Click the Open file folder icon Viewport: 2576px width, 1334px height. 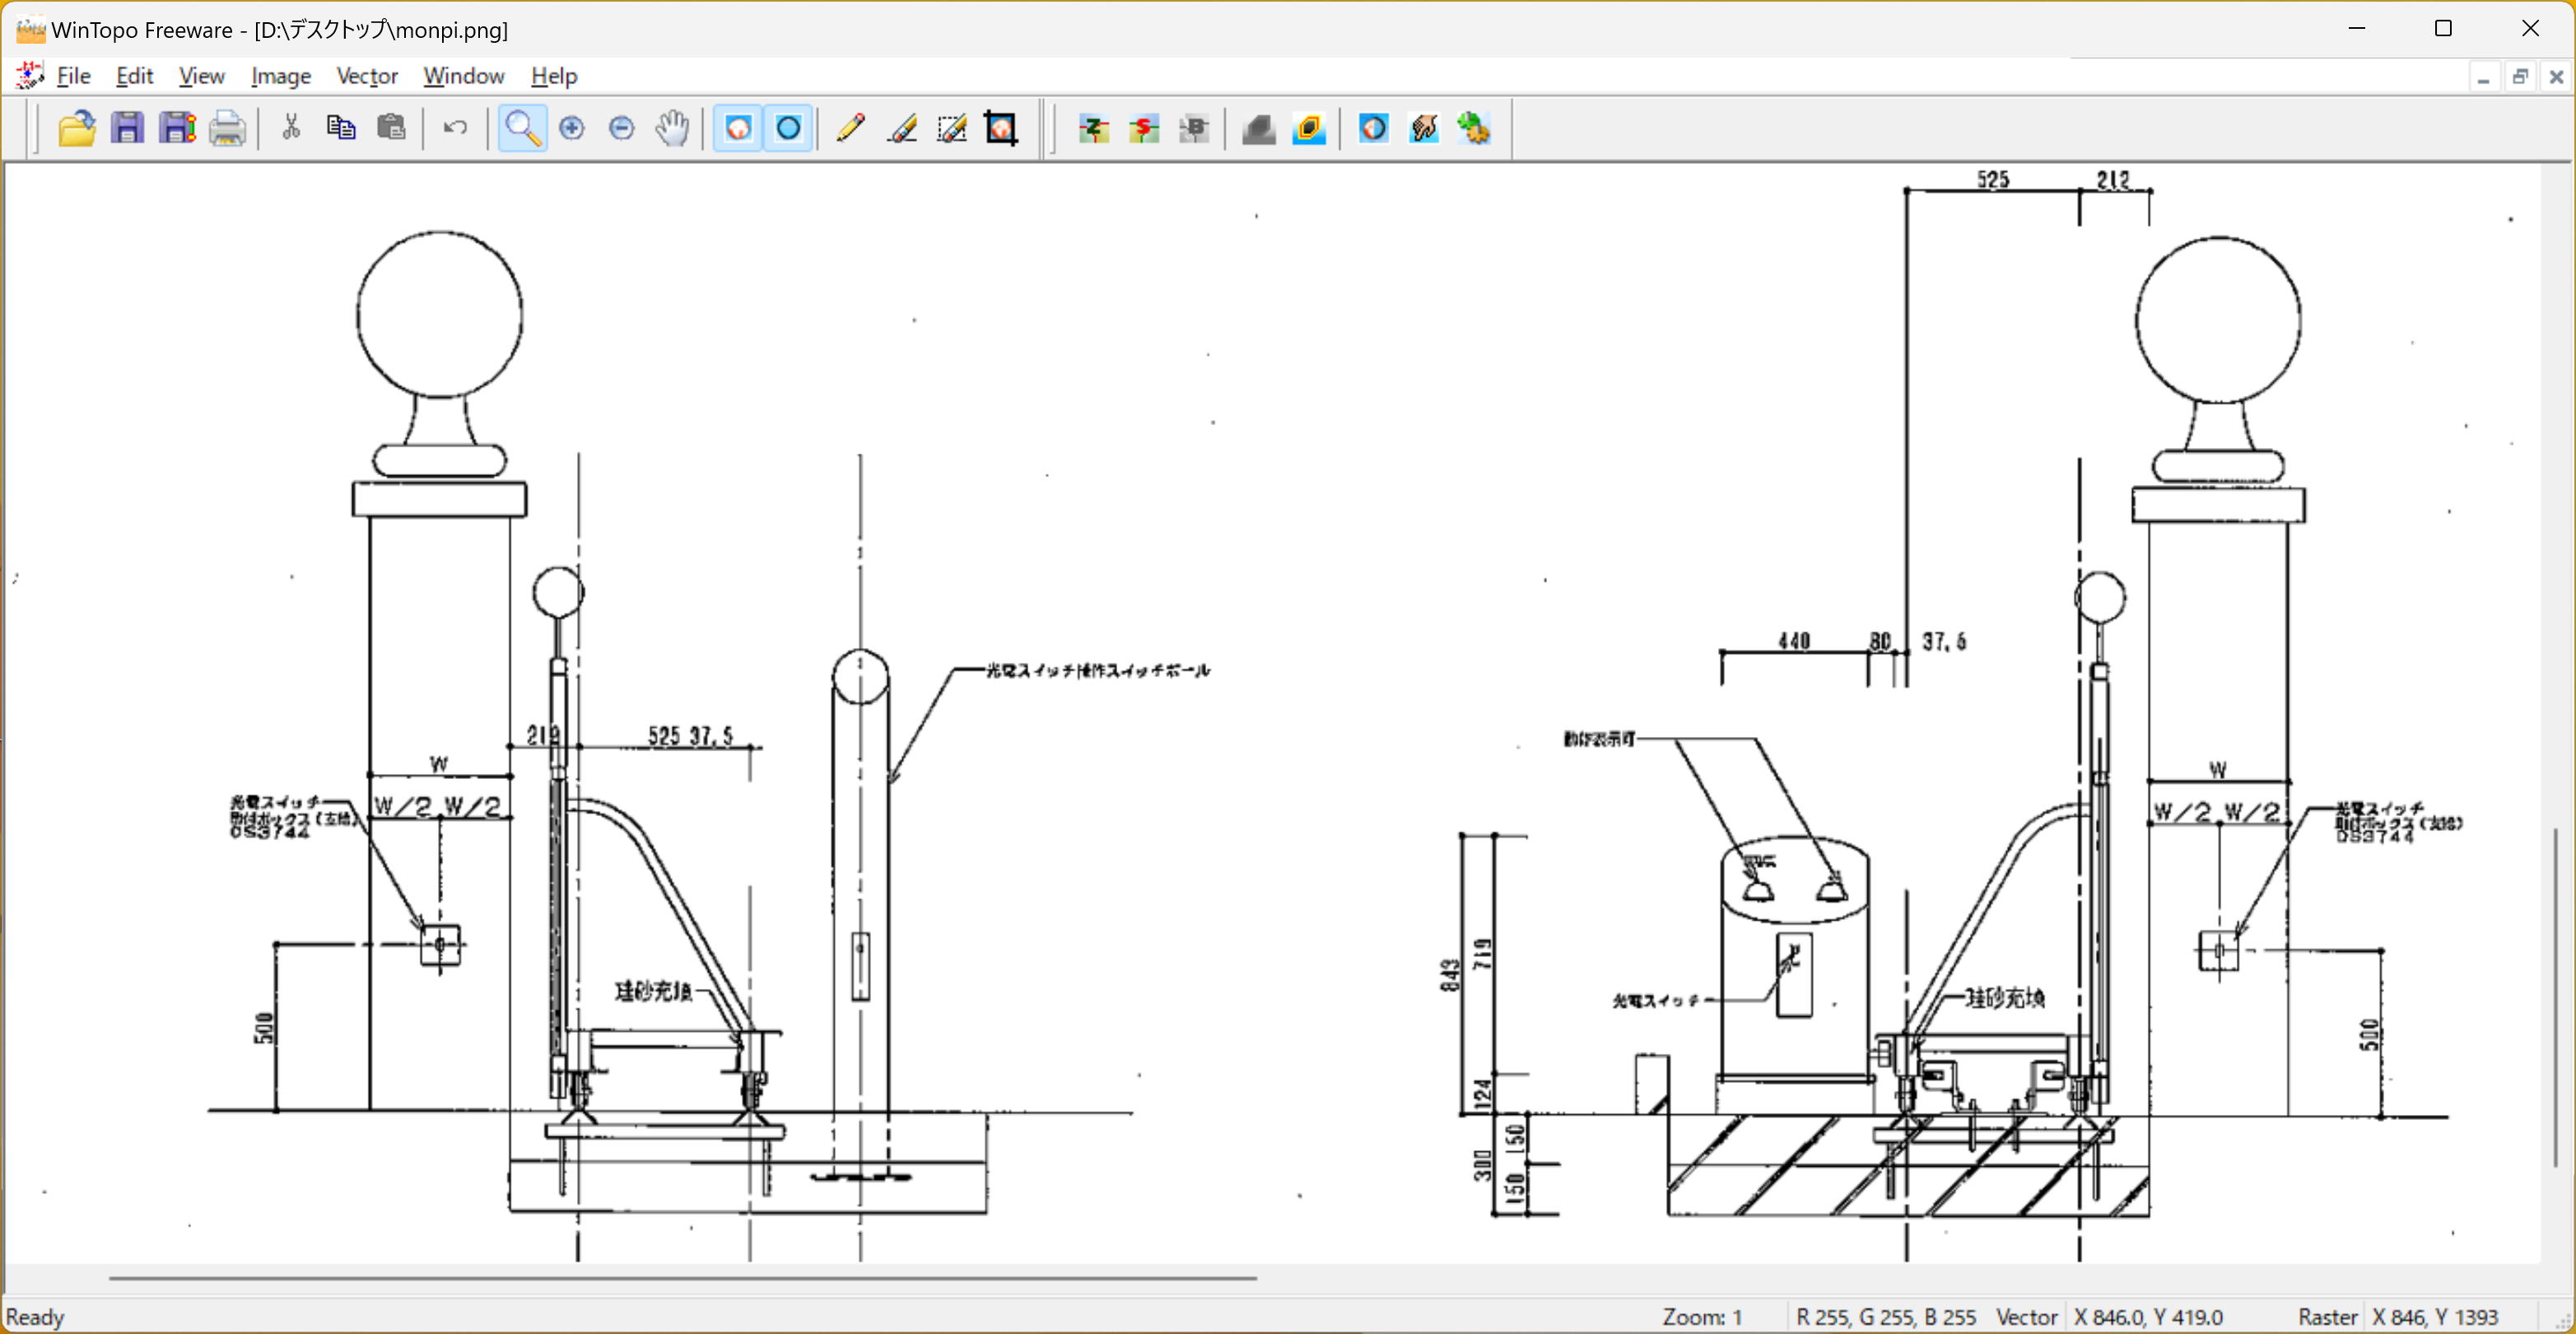[x=76, y=128]
